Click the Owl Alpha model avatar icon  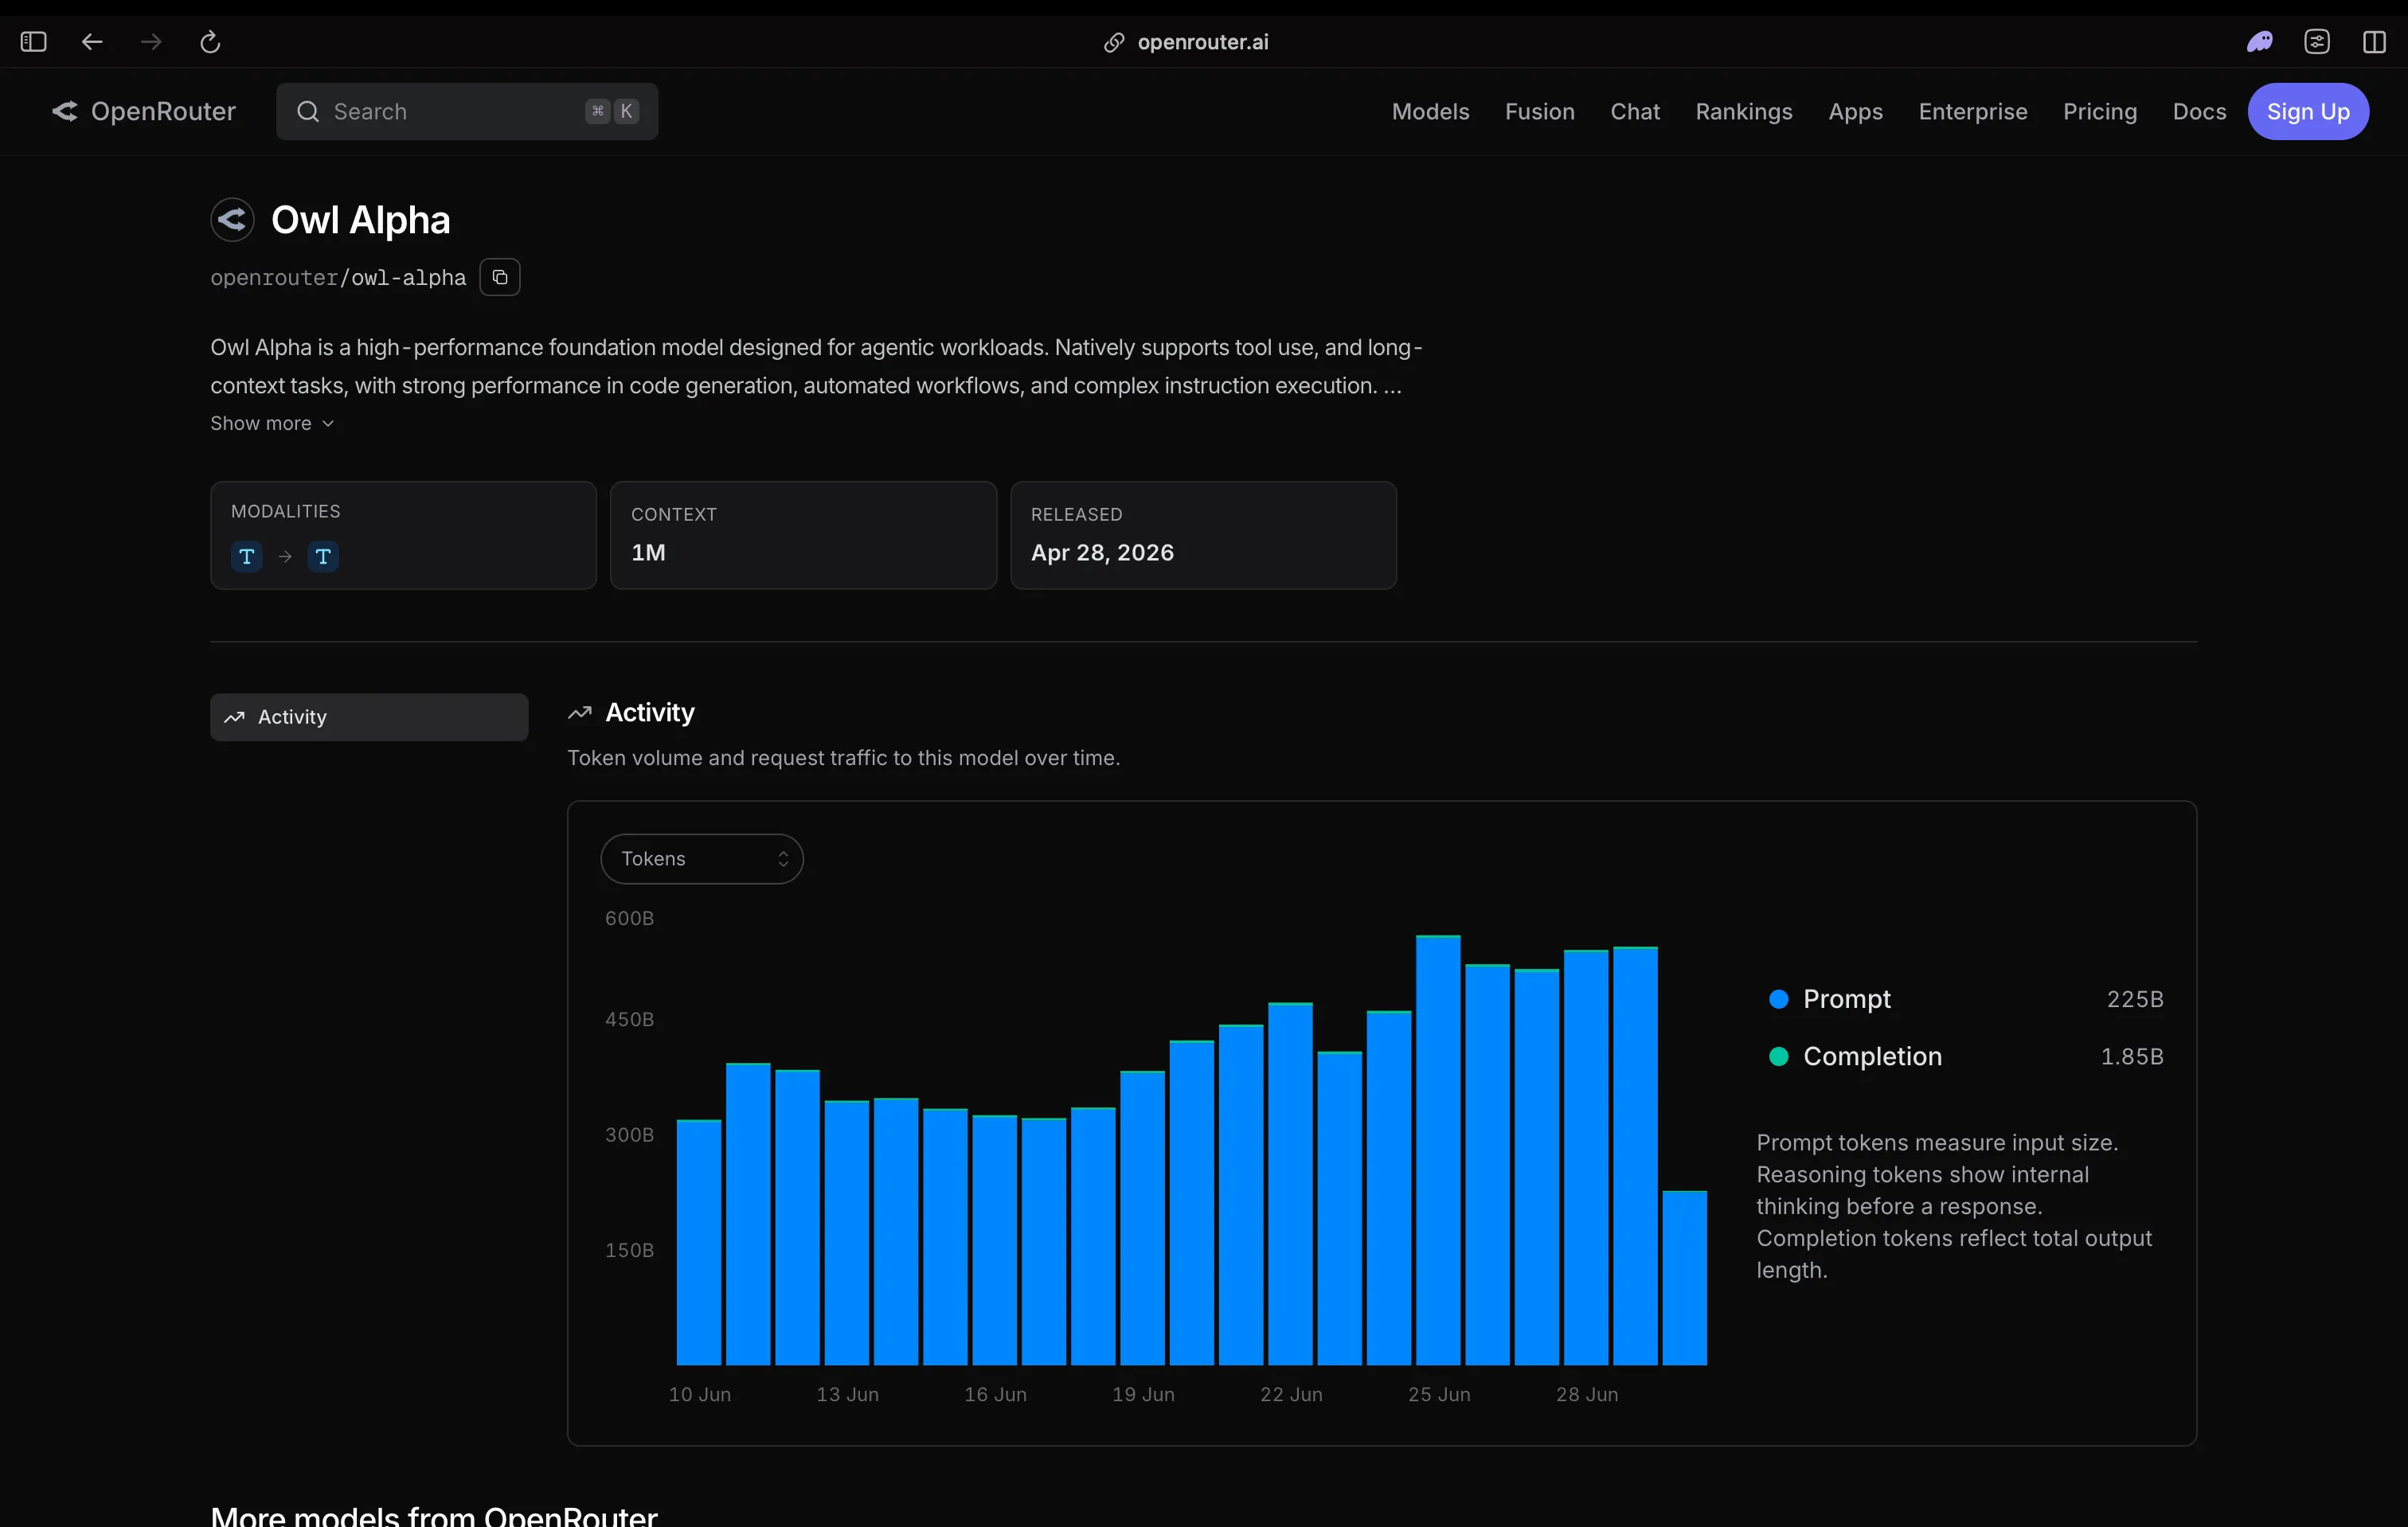(232, 219)
